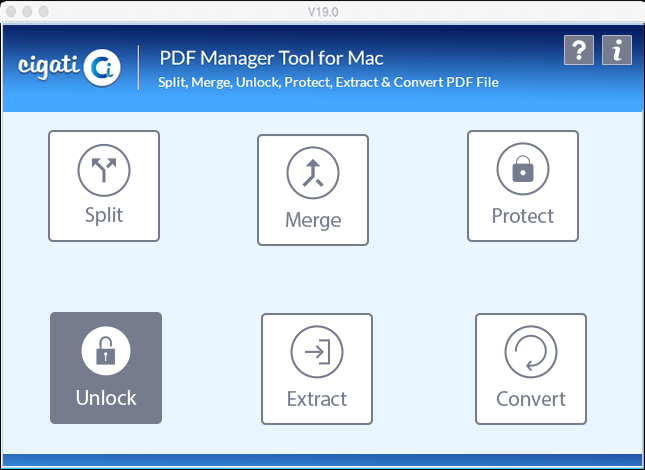Click the 'Split' text label

pos(104,216)
